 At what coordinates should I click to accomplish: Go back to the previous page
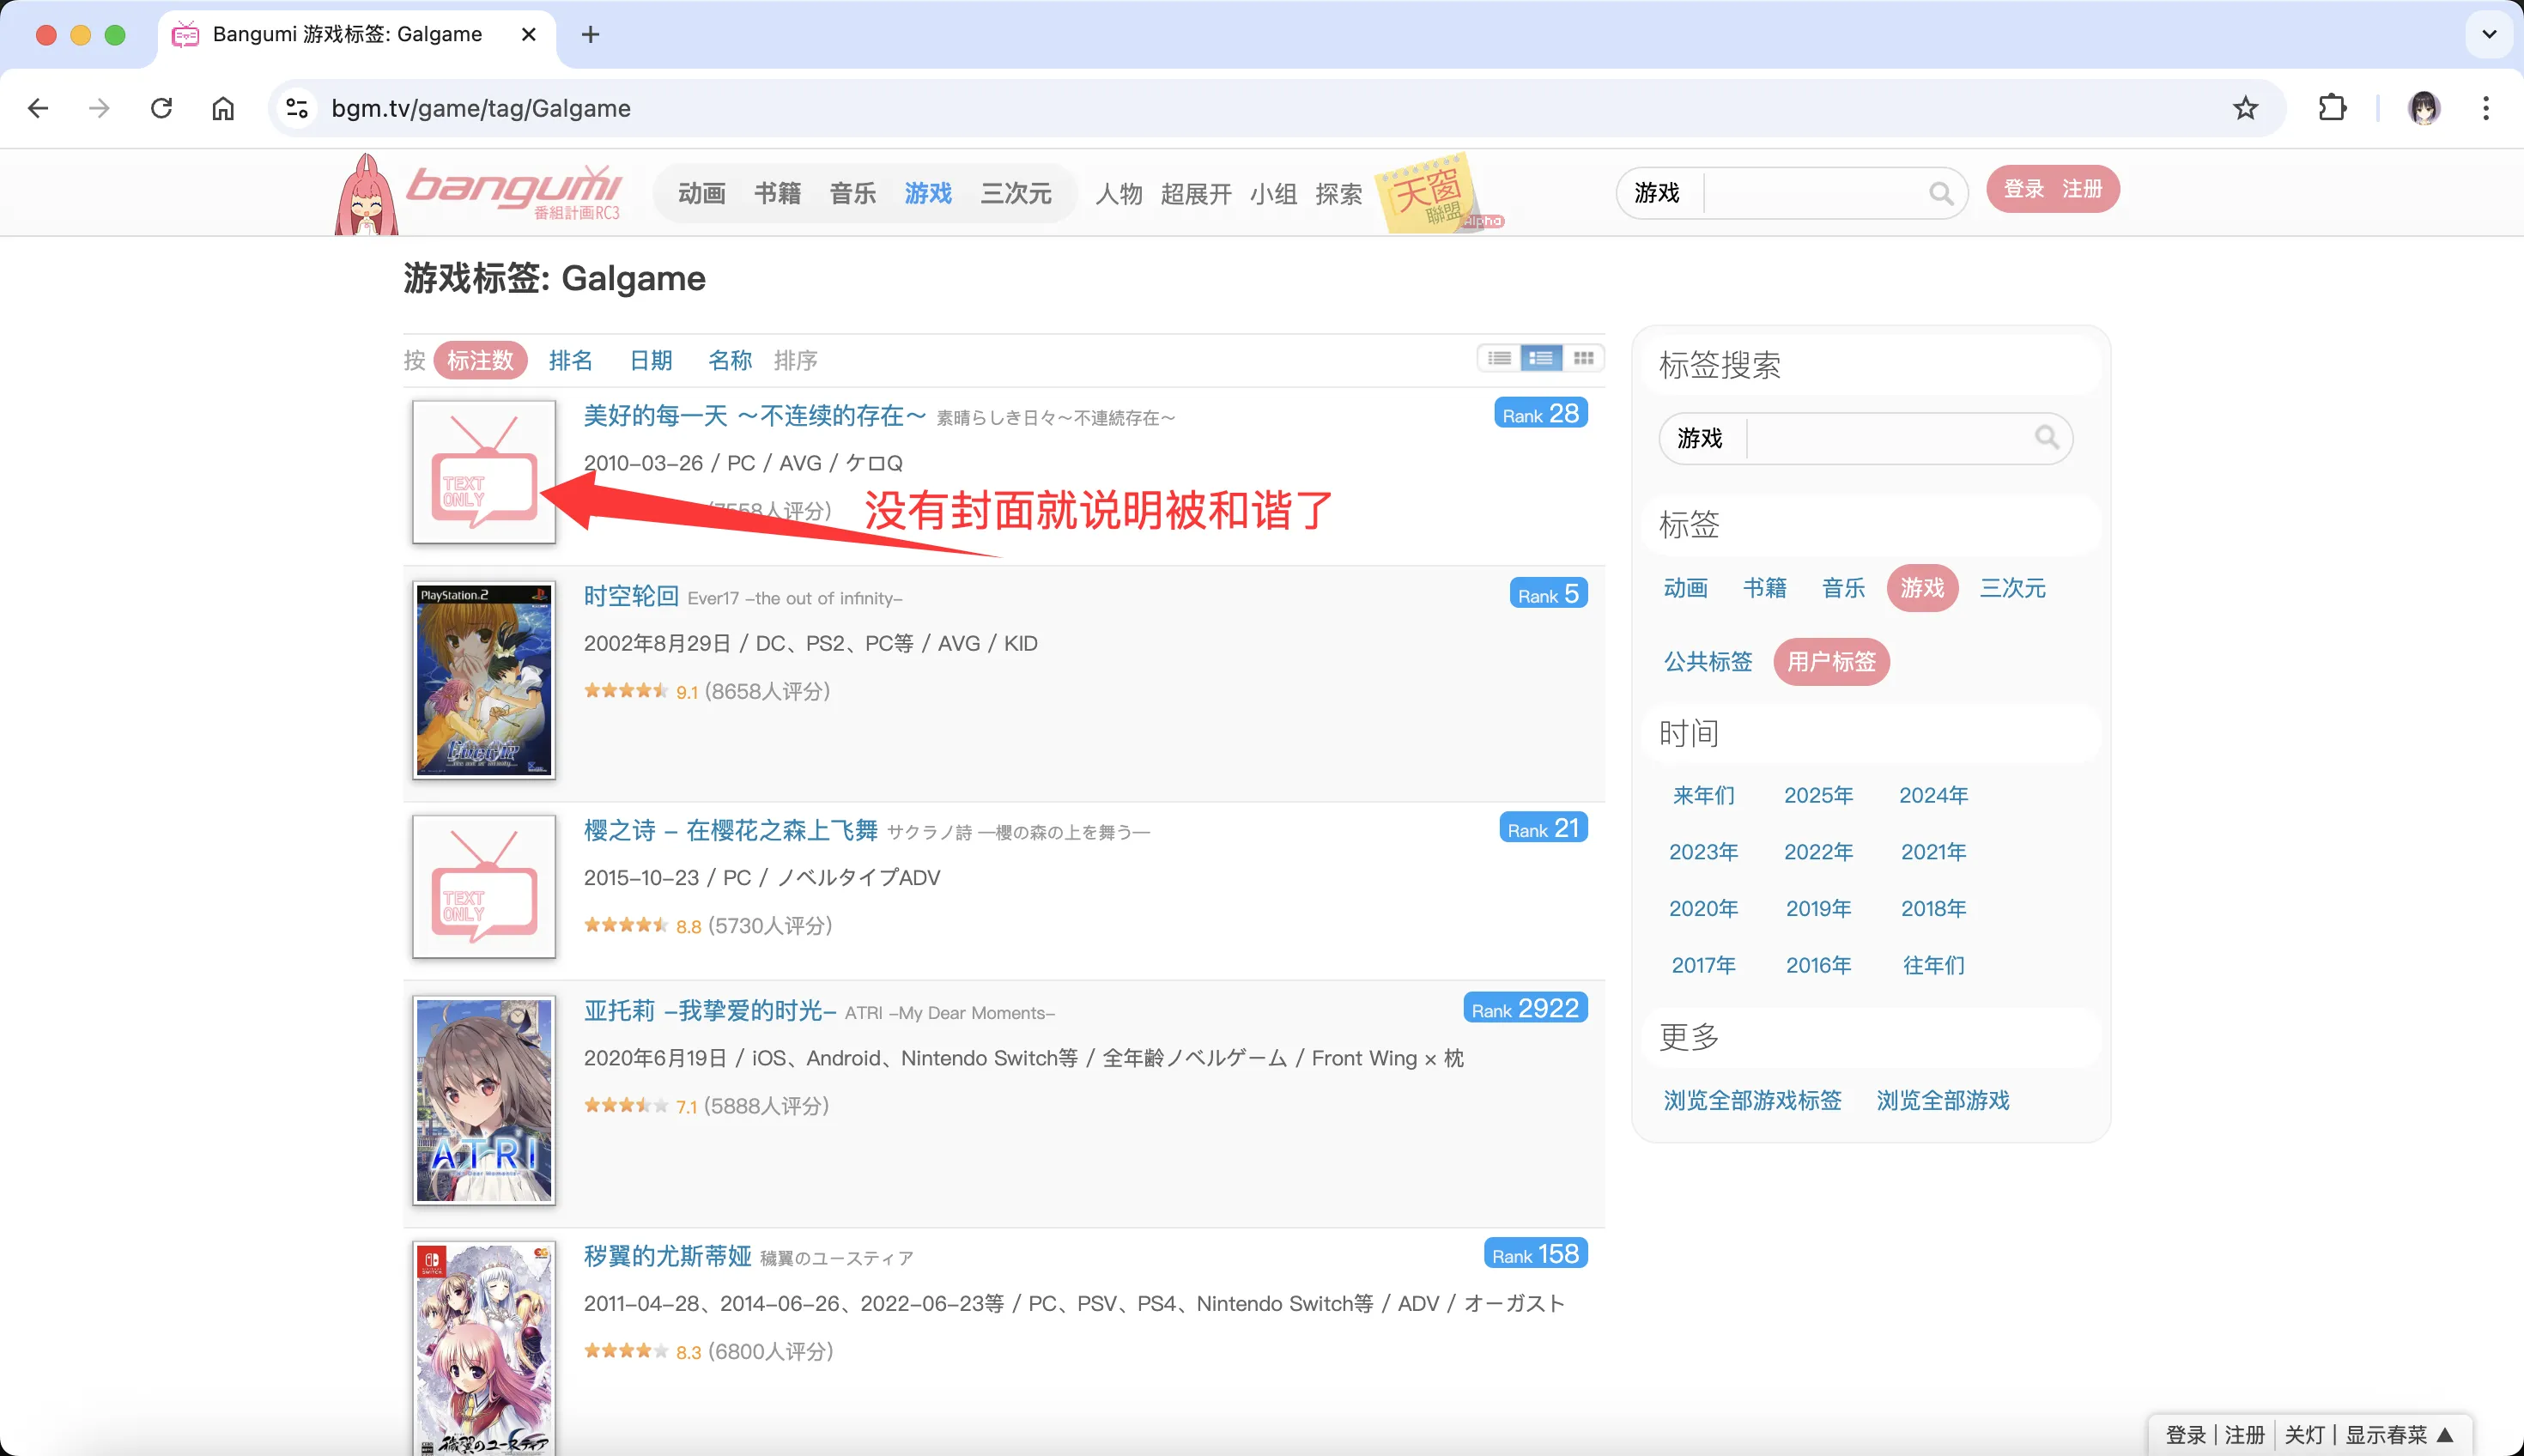click(38, 108)
